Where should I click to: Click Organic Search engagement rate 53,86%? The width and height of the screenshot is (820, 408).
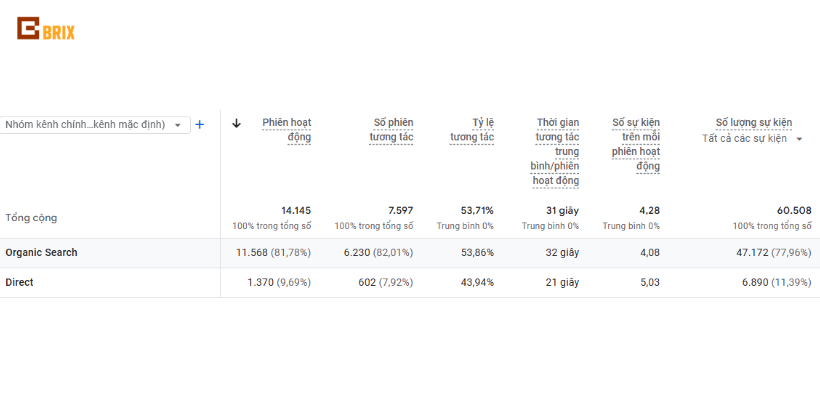coord(474,253)
